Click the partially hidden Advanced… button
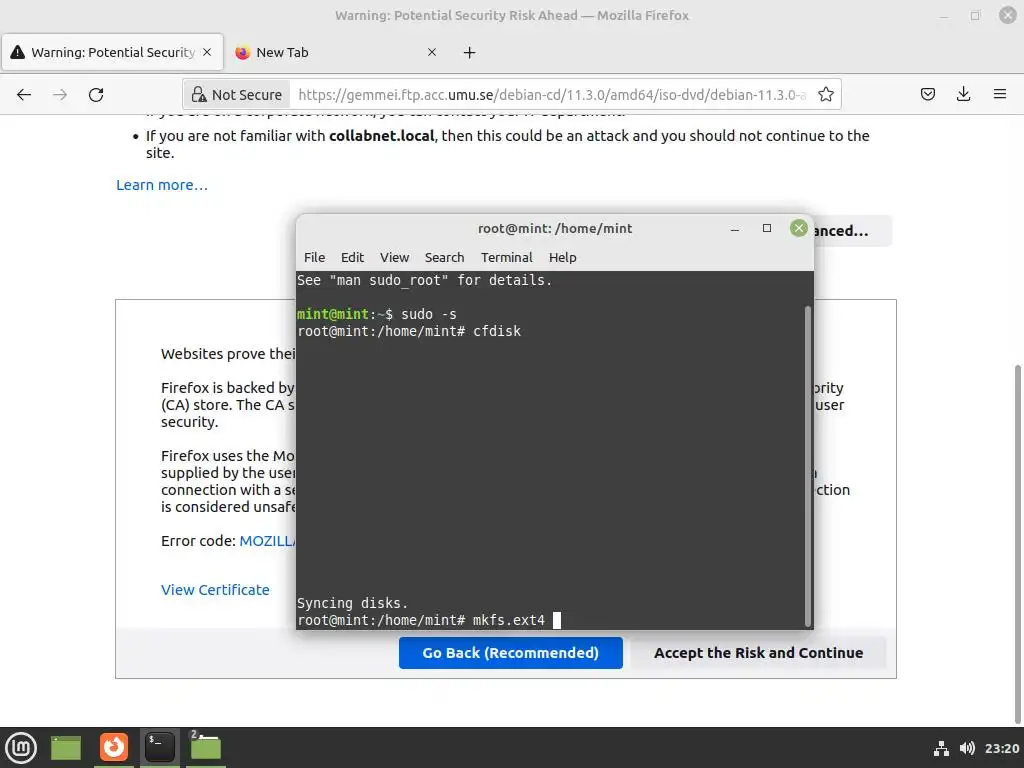The image size is (1024, 768). pos(852,231)
